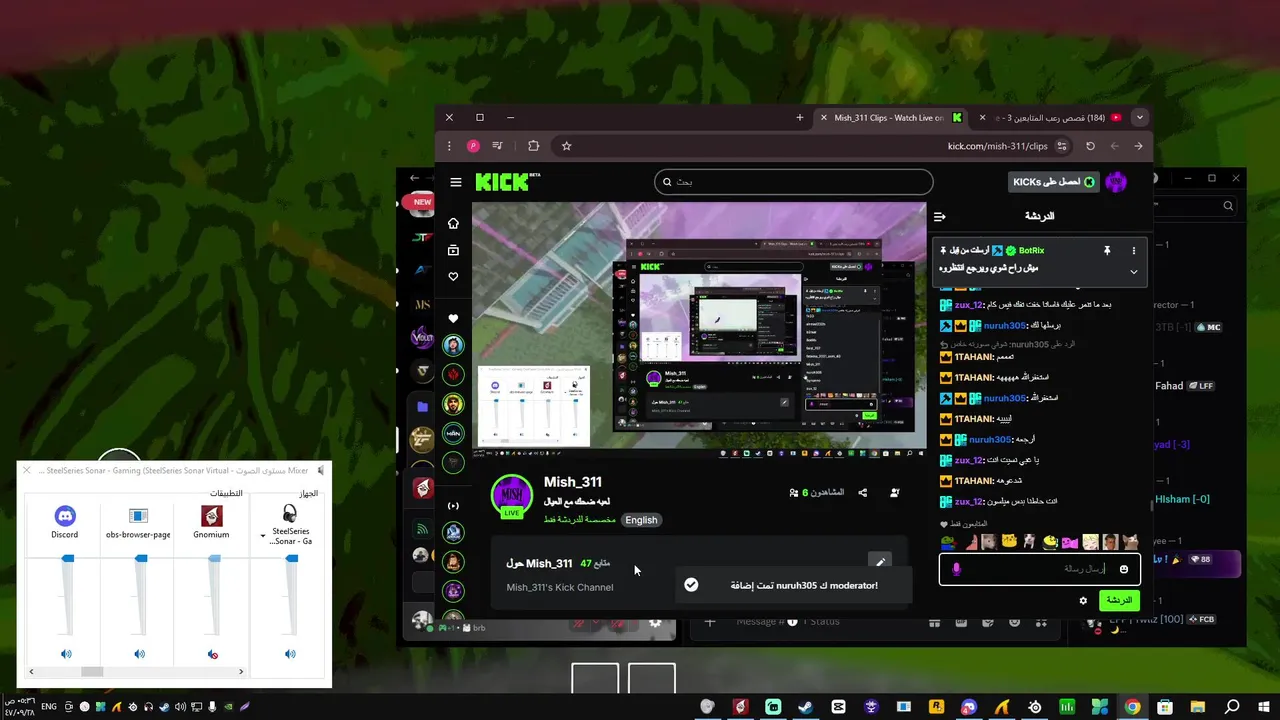
Task: Send message with green chat button
Action: coord(1119,600)
